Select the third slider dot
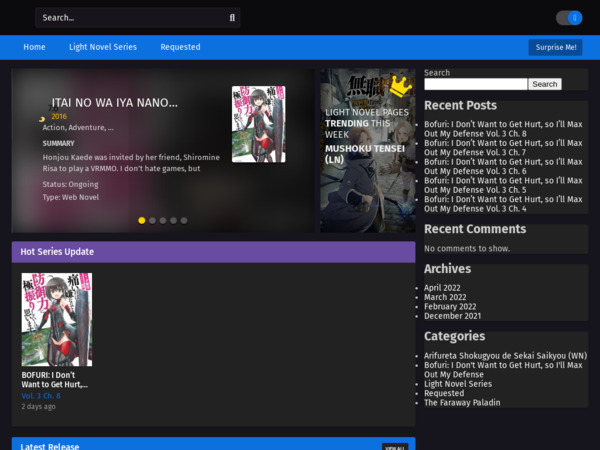The width and height of the screenshot is (600, 450). click(x=163, y=220)
